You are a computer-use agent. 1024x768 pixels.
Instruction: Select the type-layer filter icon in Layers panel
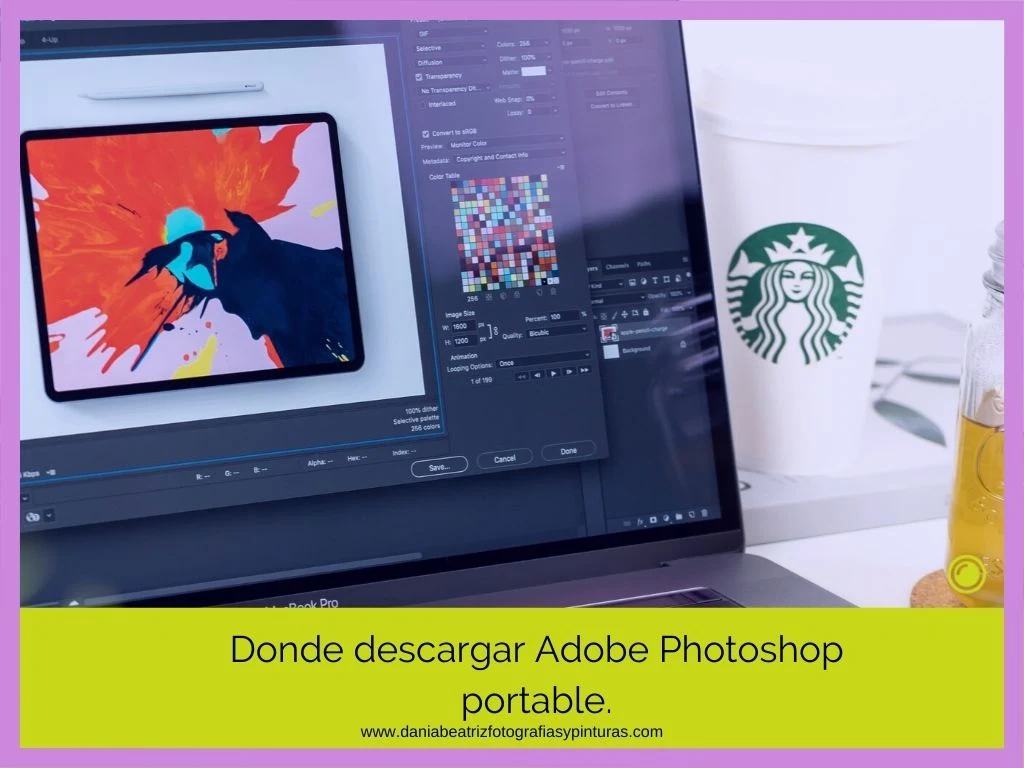(655, 279)
